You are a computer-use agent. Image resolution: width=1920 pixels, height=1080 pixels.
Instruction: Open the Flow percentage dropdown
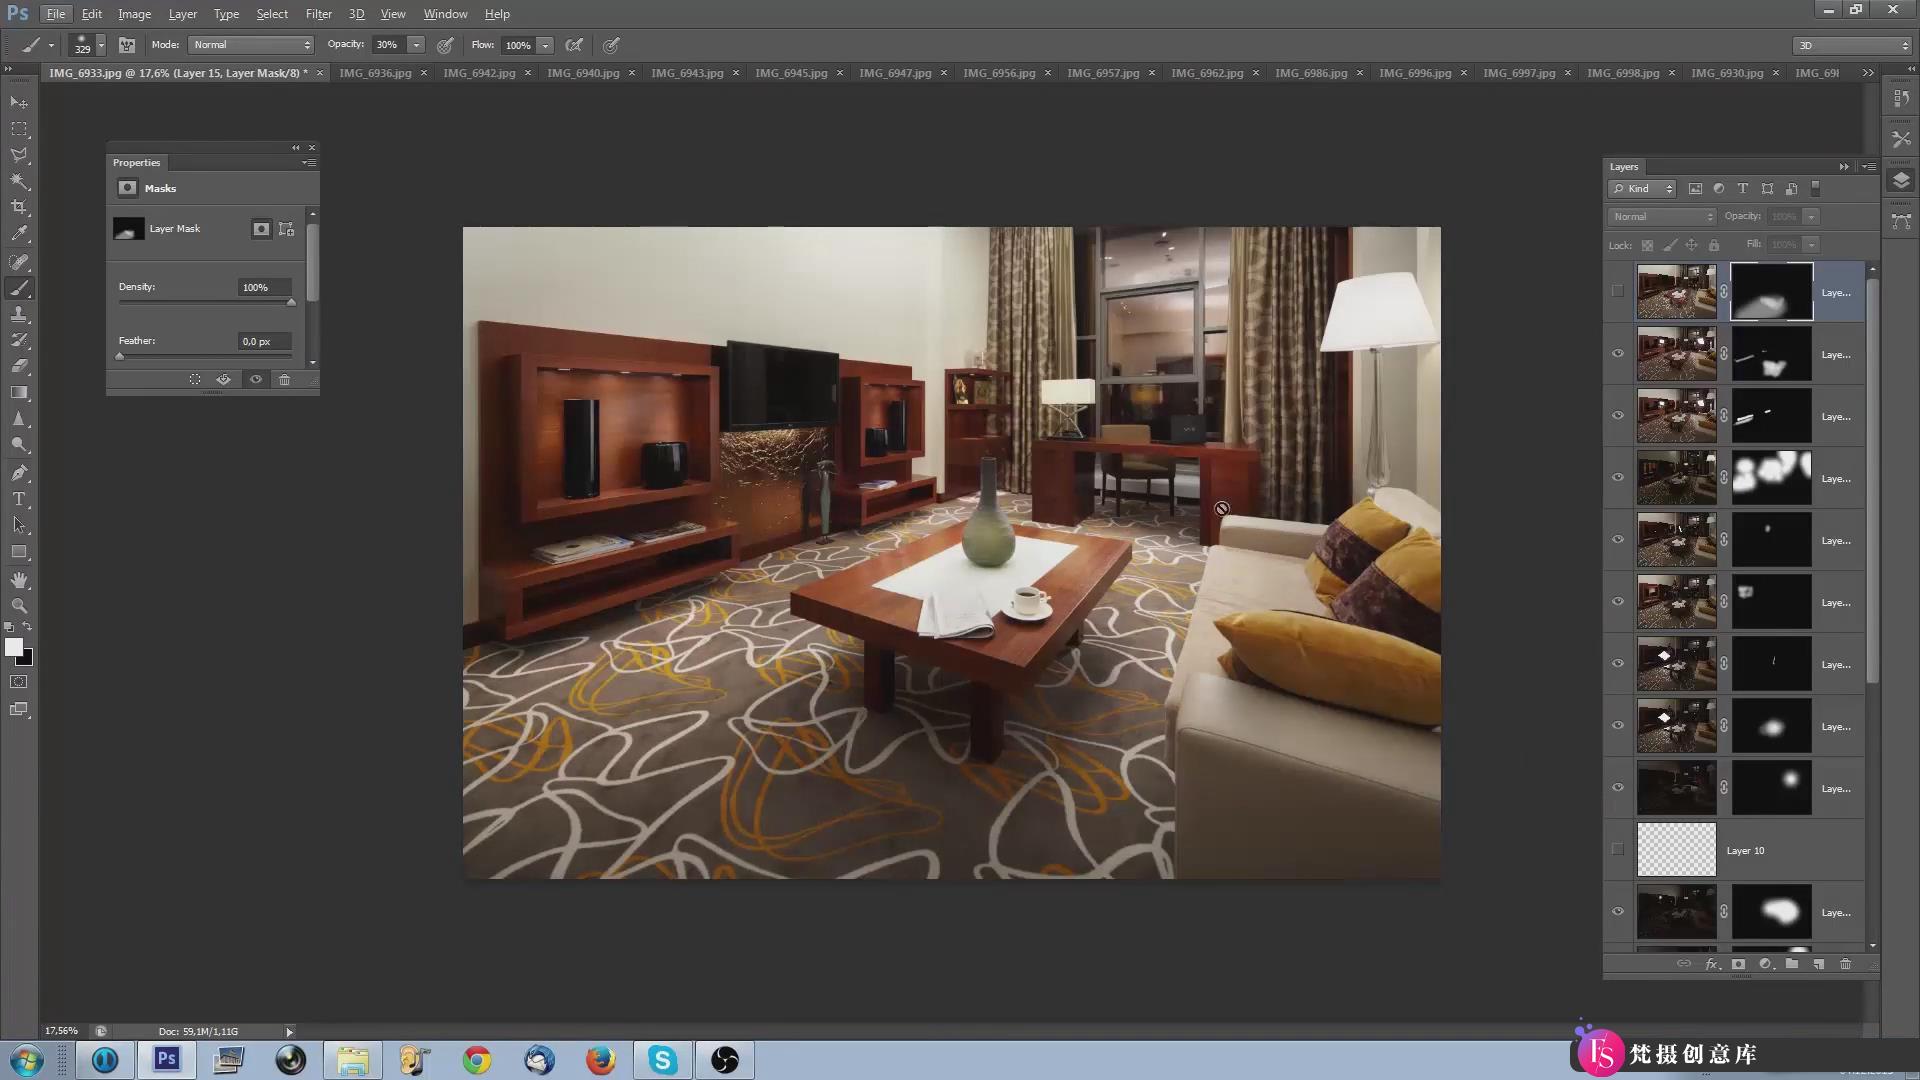tap(545, 45)
